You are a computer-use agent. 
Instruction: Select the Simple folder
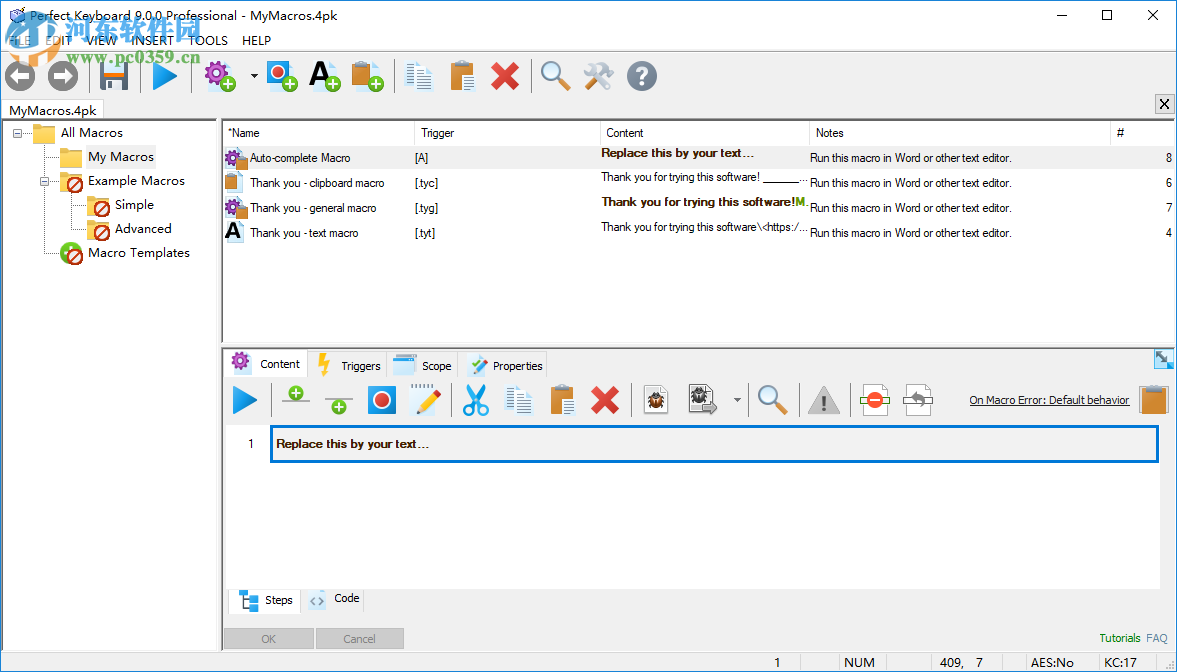(134, 205)
